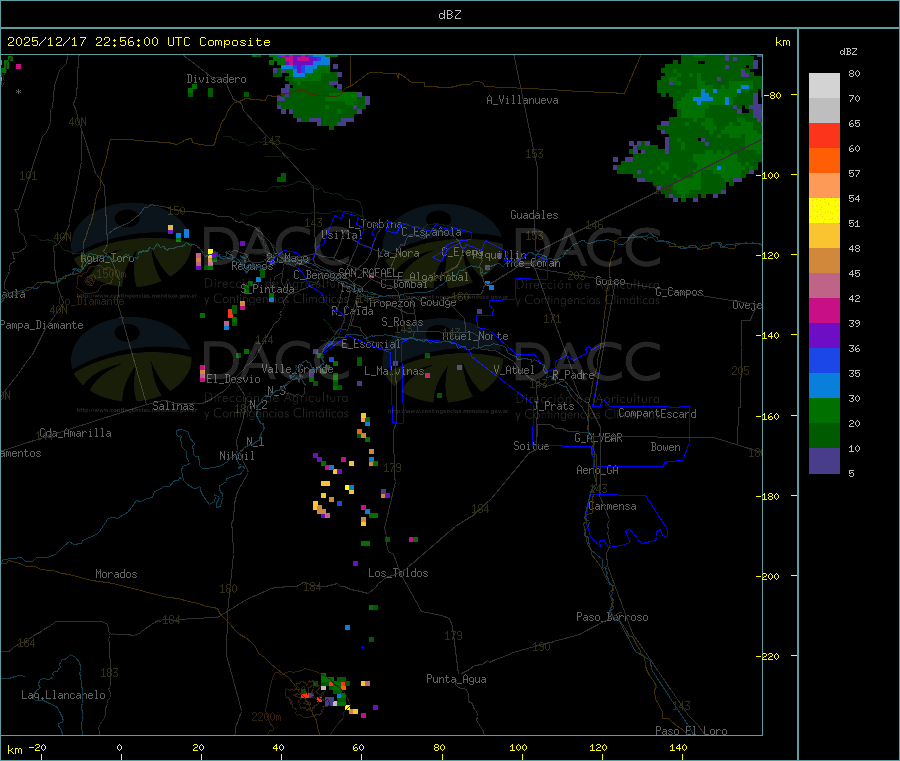Image resolution: width=900 pixels, height=761 pixels.
Task: Click the L_Malvinas label
Action: point(394,371)
